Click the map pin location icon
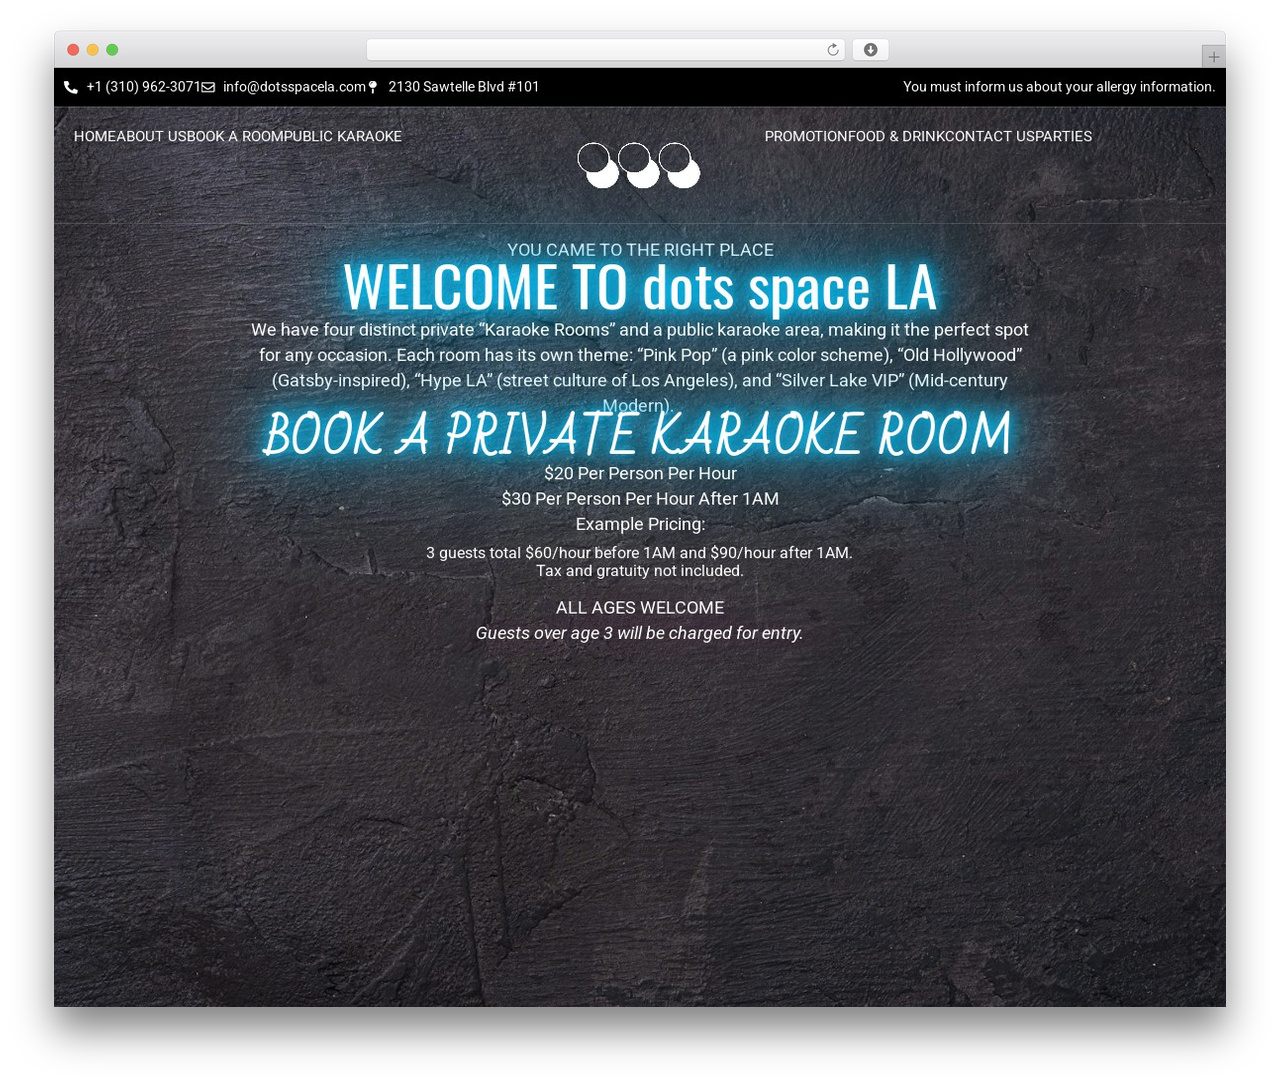 [373, 87]
